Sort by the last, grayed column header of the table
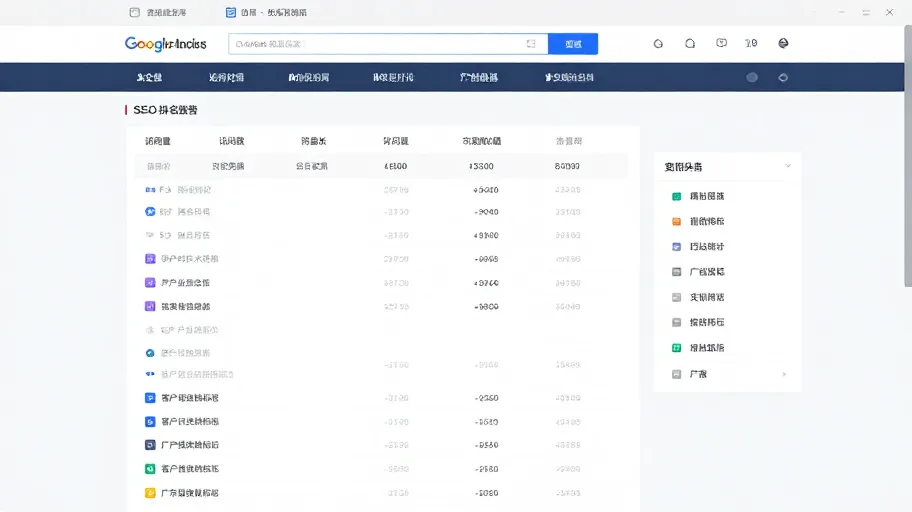912x512 pixels. click(x=568, y=141)
